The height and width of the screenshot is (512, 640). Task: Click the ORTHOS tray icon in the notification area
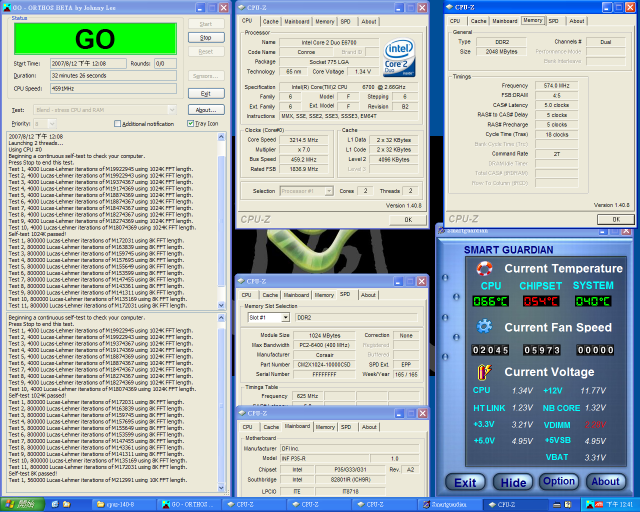(x=590, y=505)
